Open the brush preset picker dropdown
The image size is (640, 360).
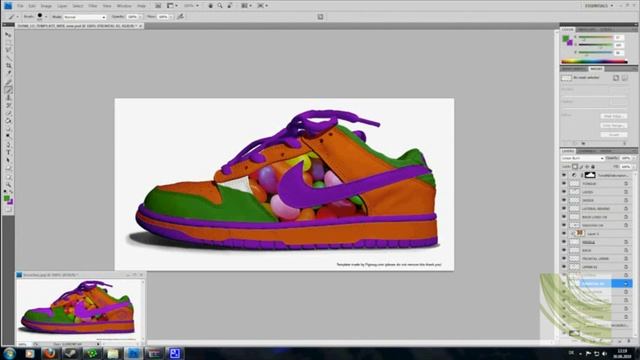coord(46,17)
